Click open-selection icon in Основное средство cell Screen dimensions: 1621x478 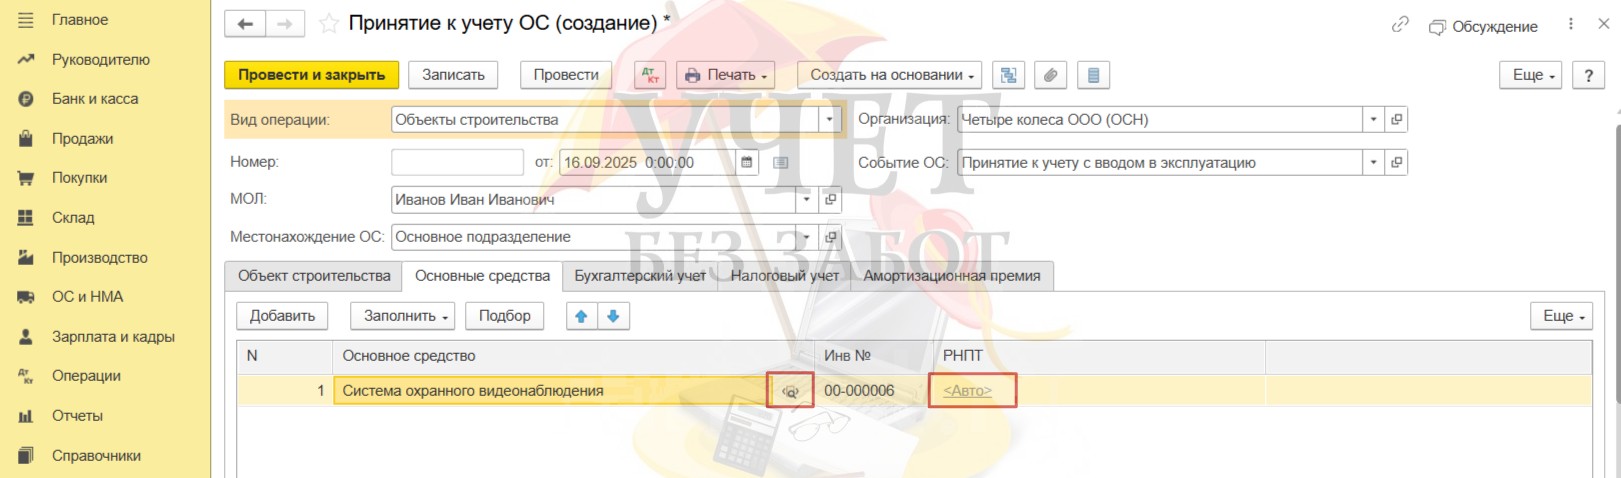tap(790, 391)
